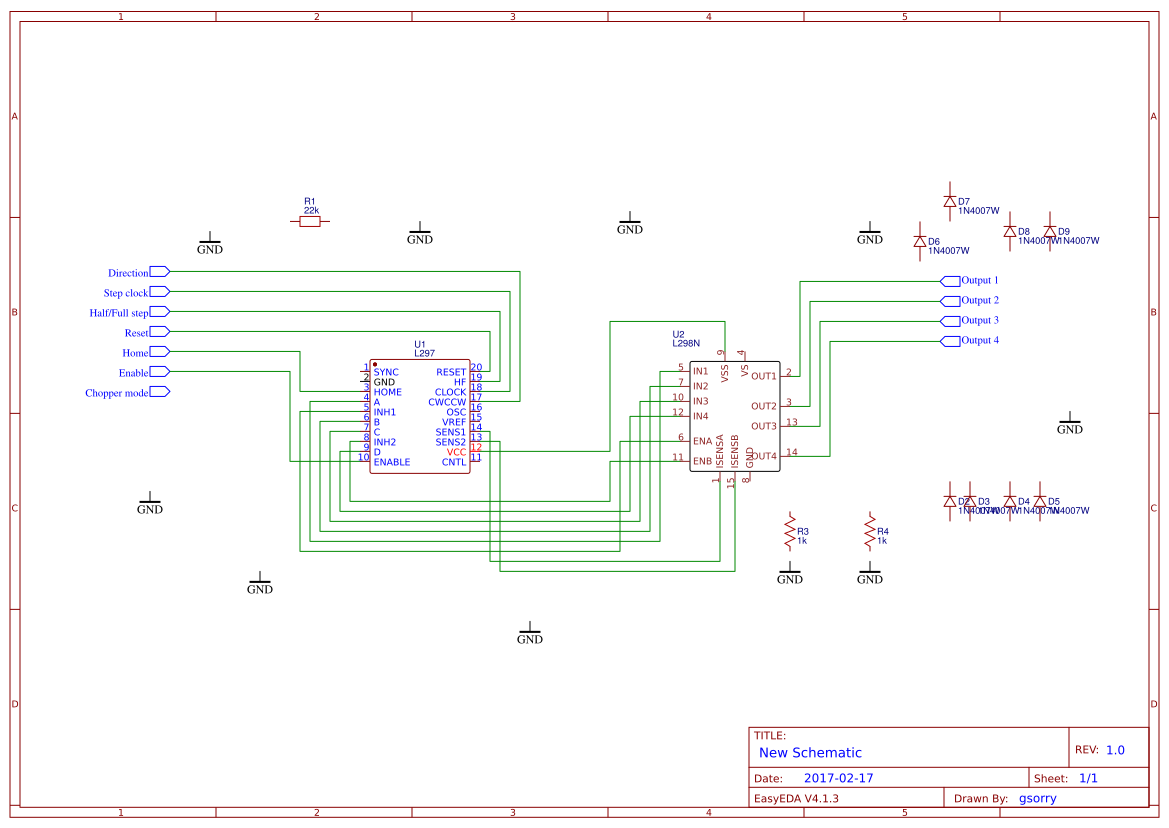Click the ISENSA pin label on U2
The image size is (1169, 828).
[x=719, y=452]
